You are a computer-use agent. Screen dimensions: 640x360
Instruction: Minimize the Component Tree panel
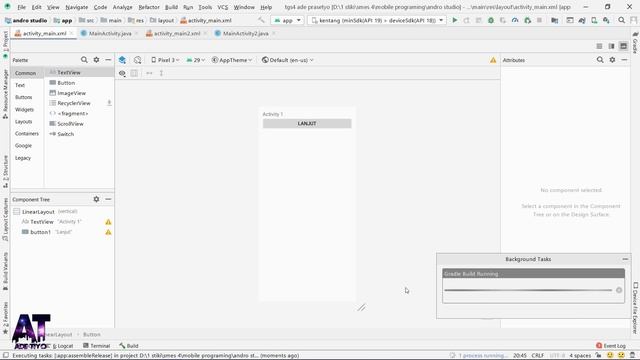(108, 199)
